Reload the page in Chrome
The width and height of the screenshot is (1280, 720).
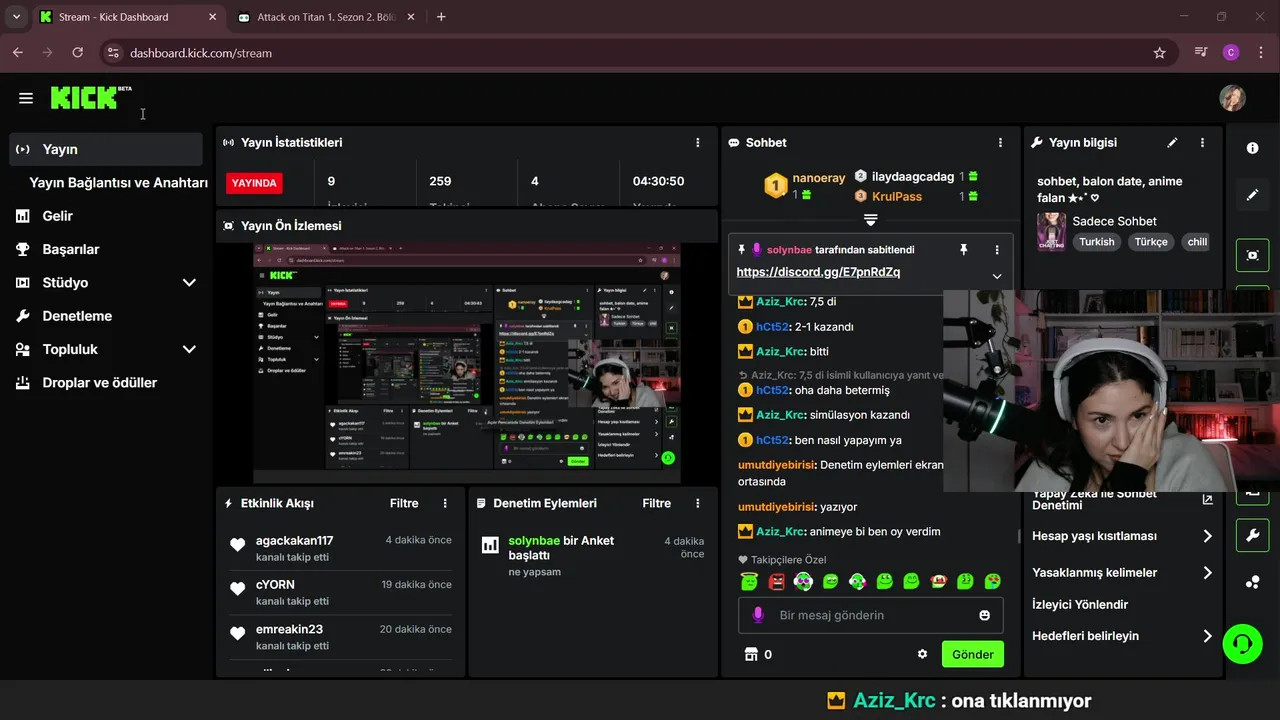tap(78, 53)
